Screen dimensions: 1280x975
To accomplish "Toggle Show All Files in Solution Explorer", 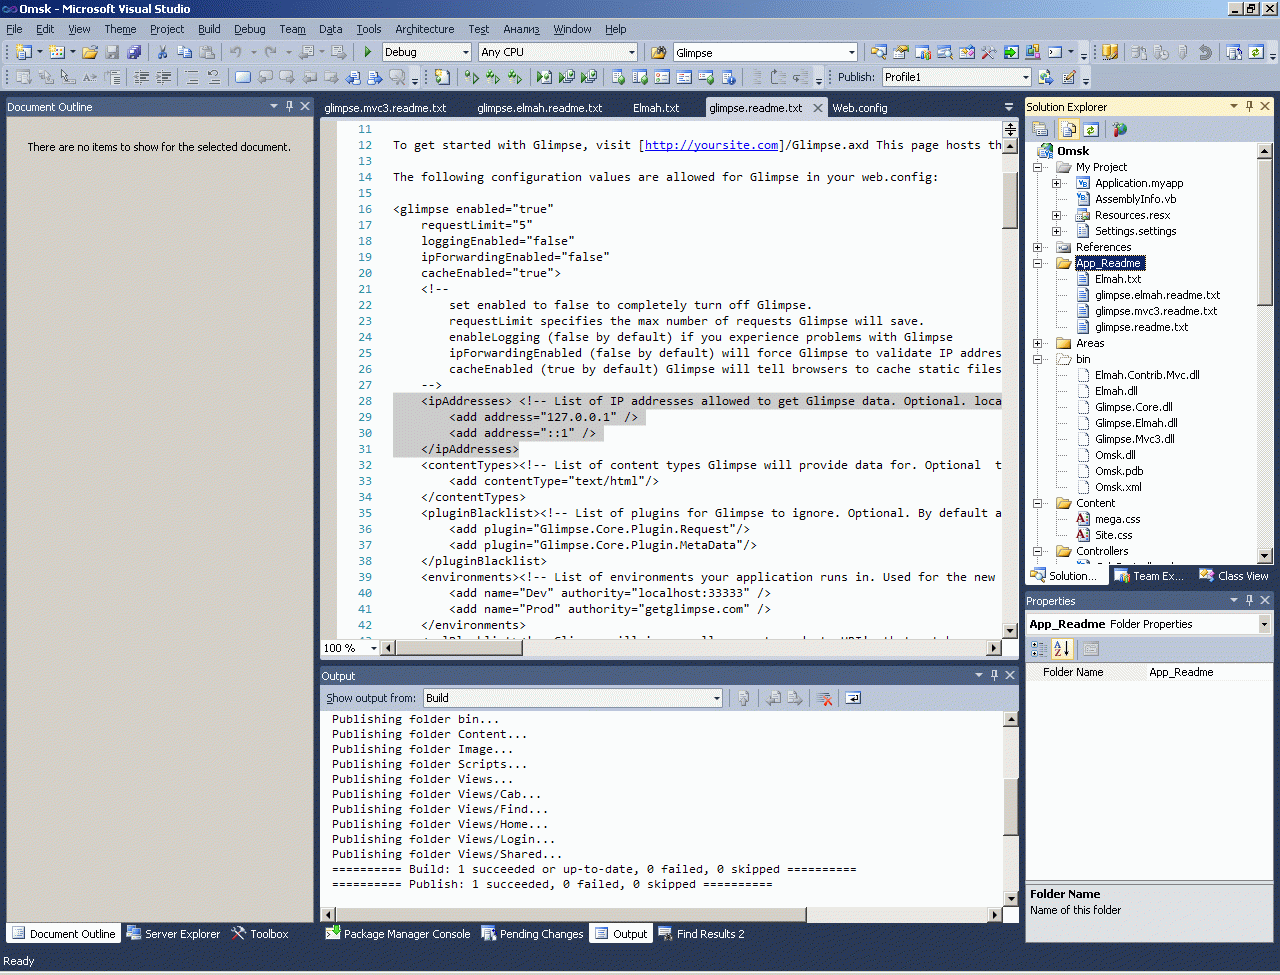I will 1068,129.
